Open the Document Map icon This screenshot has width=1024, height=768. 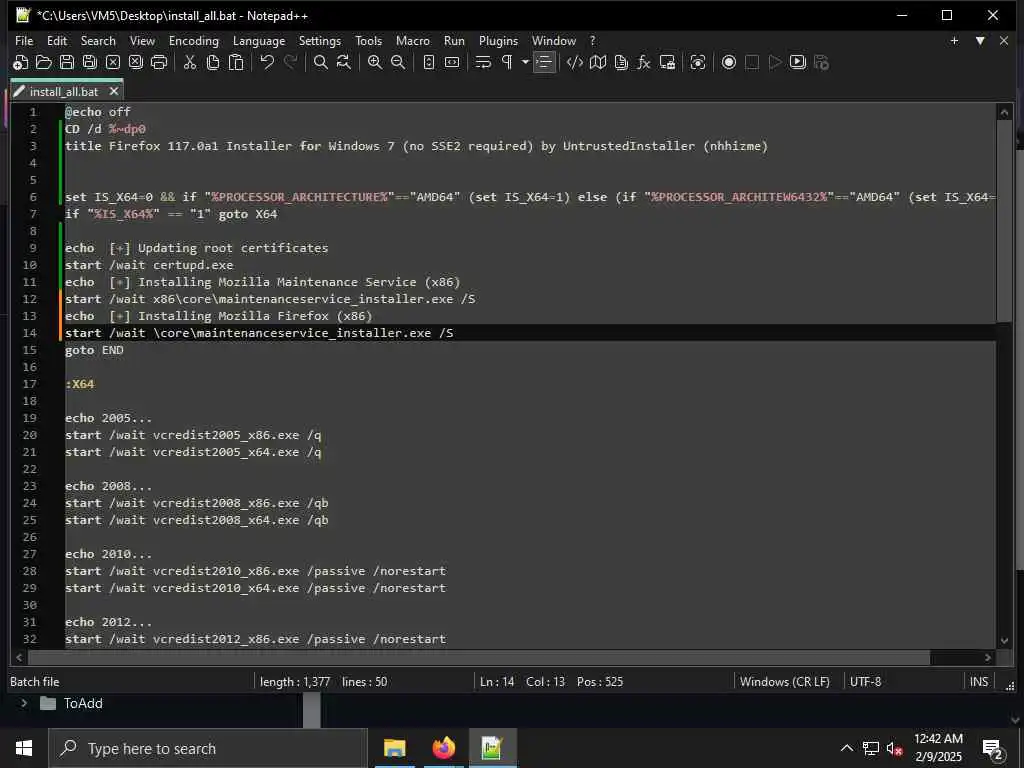click(x=598, y=63)
